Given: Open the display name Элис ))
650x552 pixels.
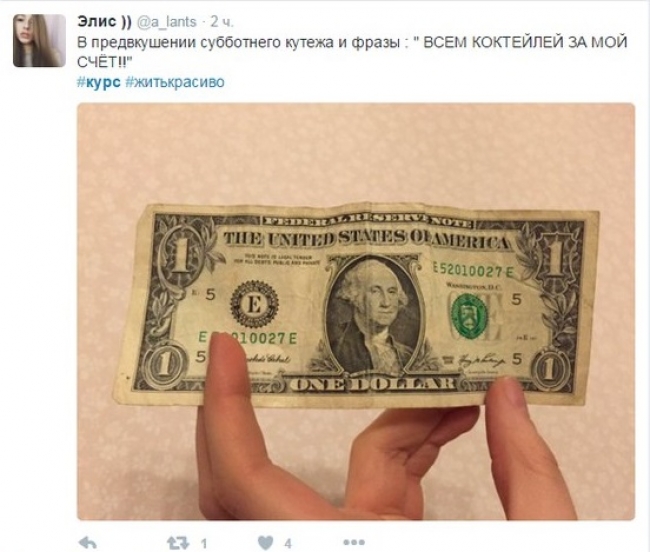Looking at the screenshot, I should coord(104,22).
